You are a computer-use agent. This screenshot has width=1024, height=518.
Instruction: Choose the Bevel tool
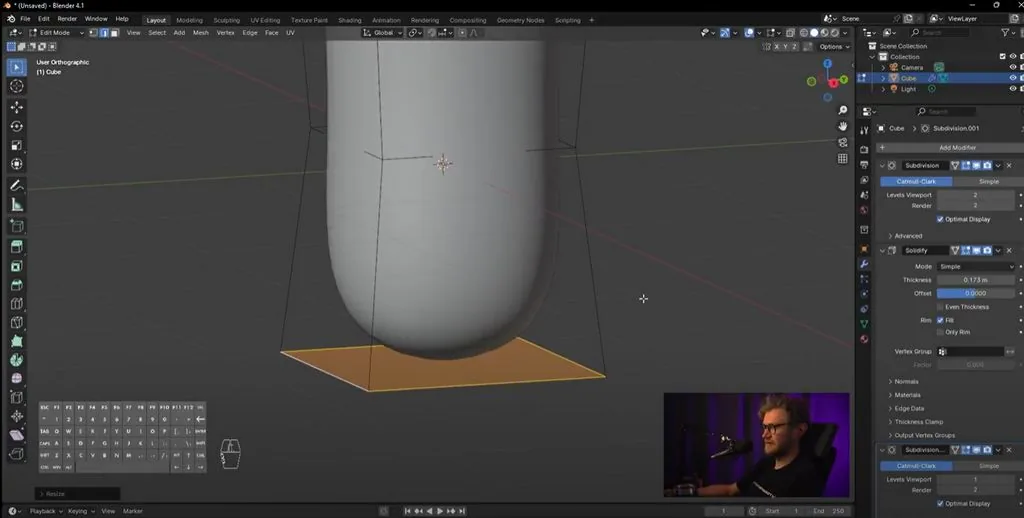pyautogui.click(x=16, y=285)
